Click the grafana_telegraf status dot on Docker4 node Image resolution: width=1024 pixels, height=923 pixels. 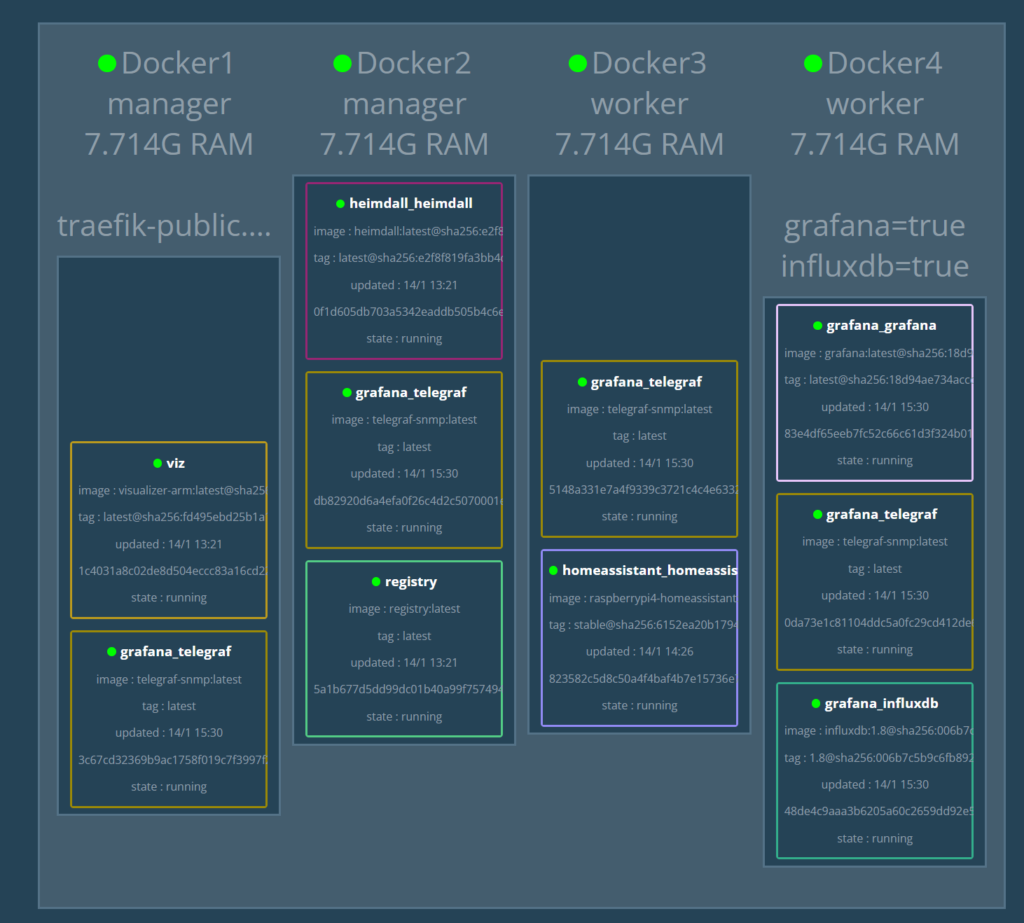(x=817, y=515)
